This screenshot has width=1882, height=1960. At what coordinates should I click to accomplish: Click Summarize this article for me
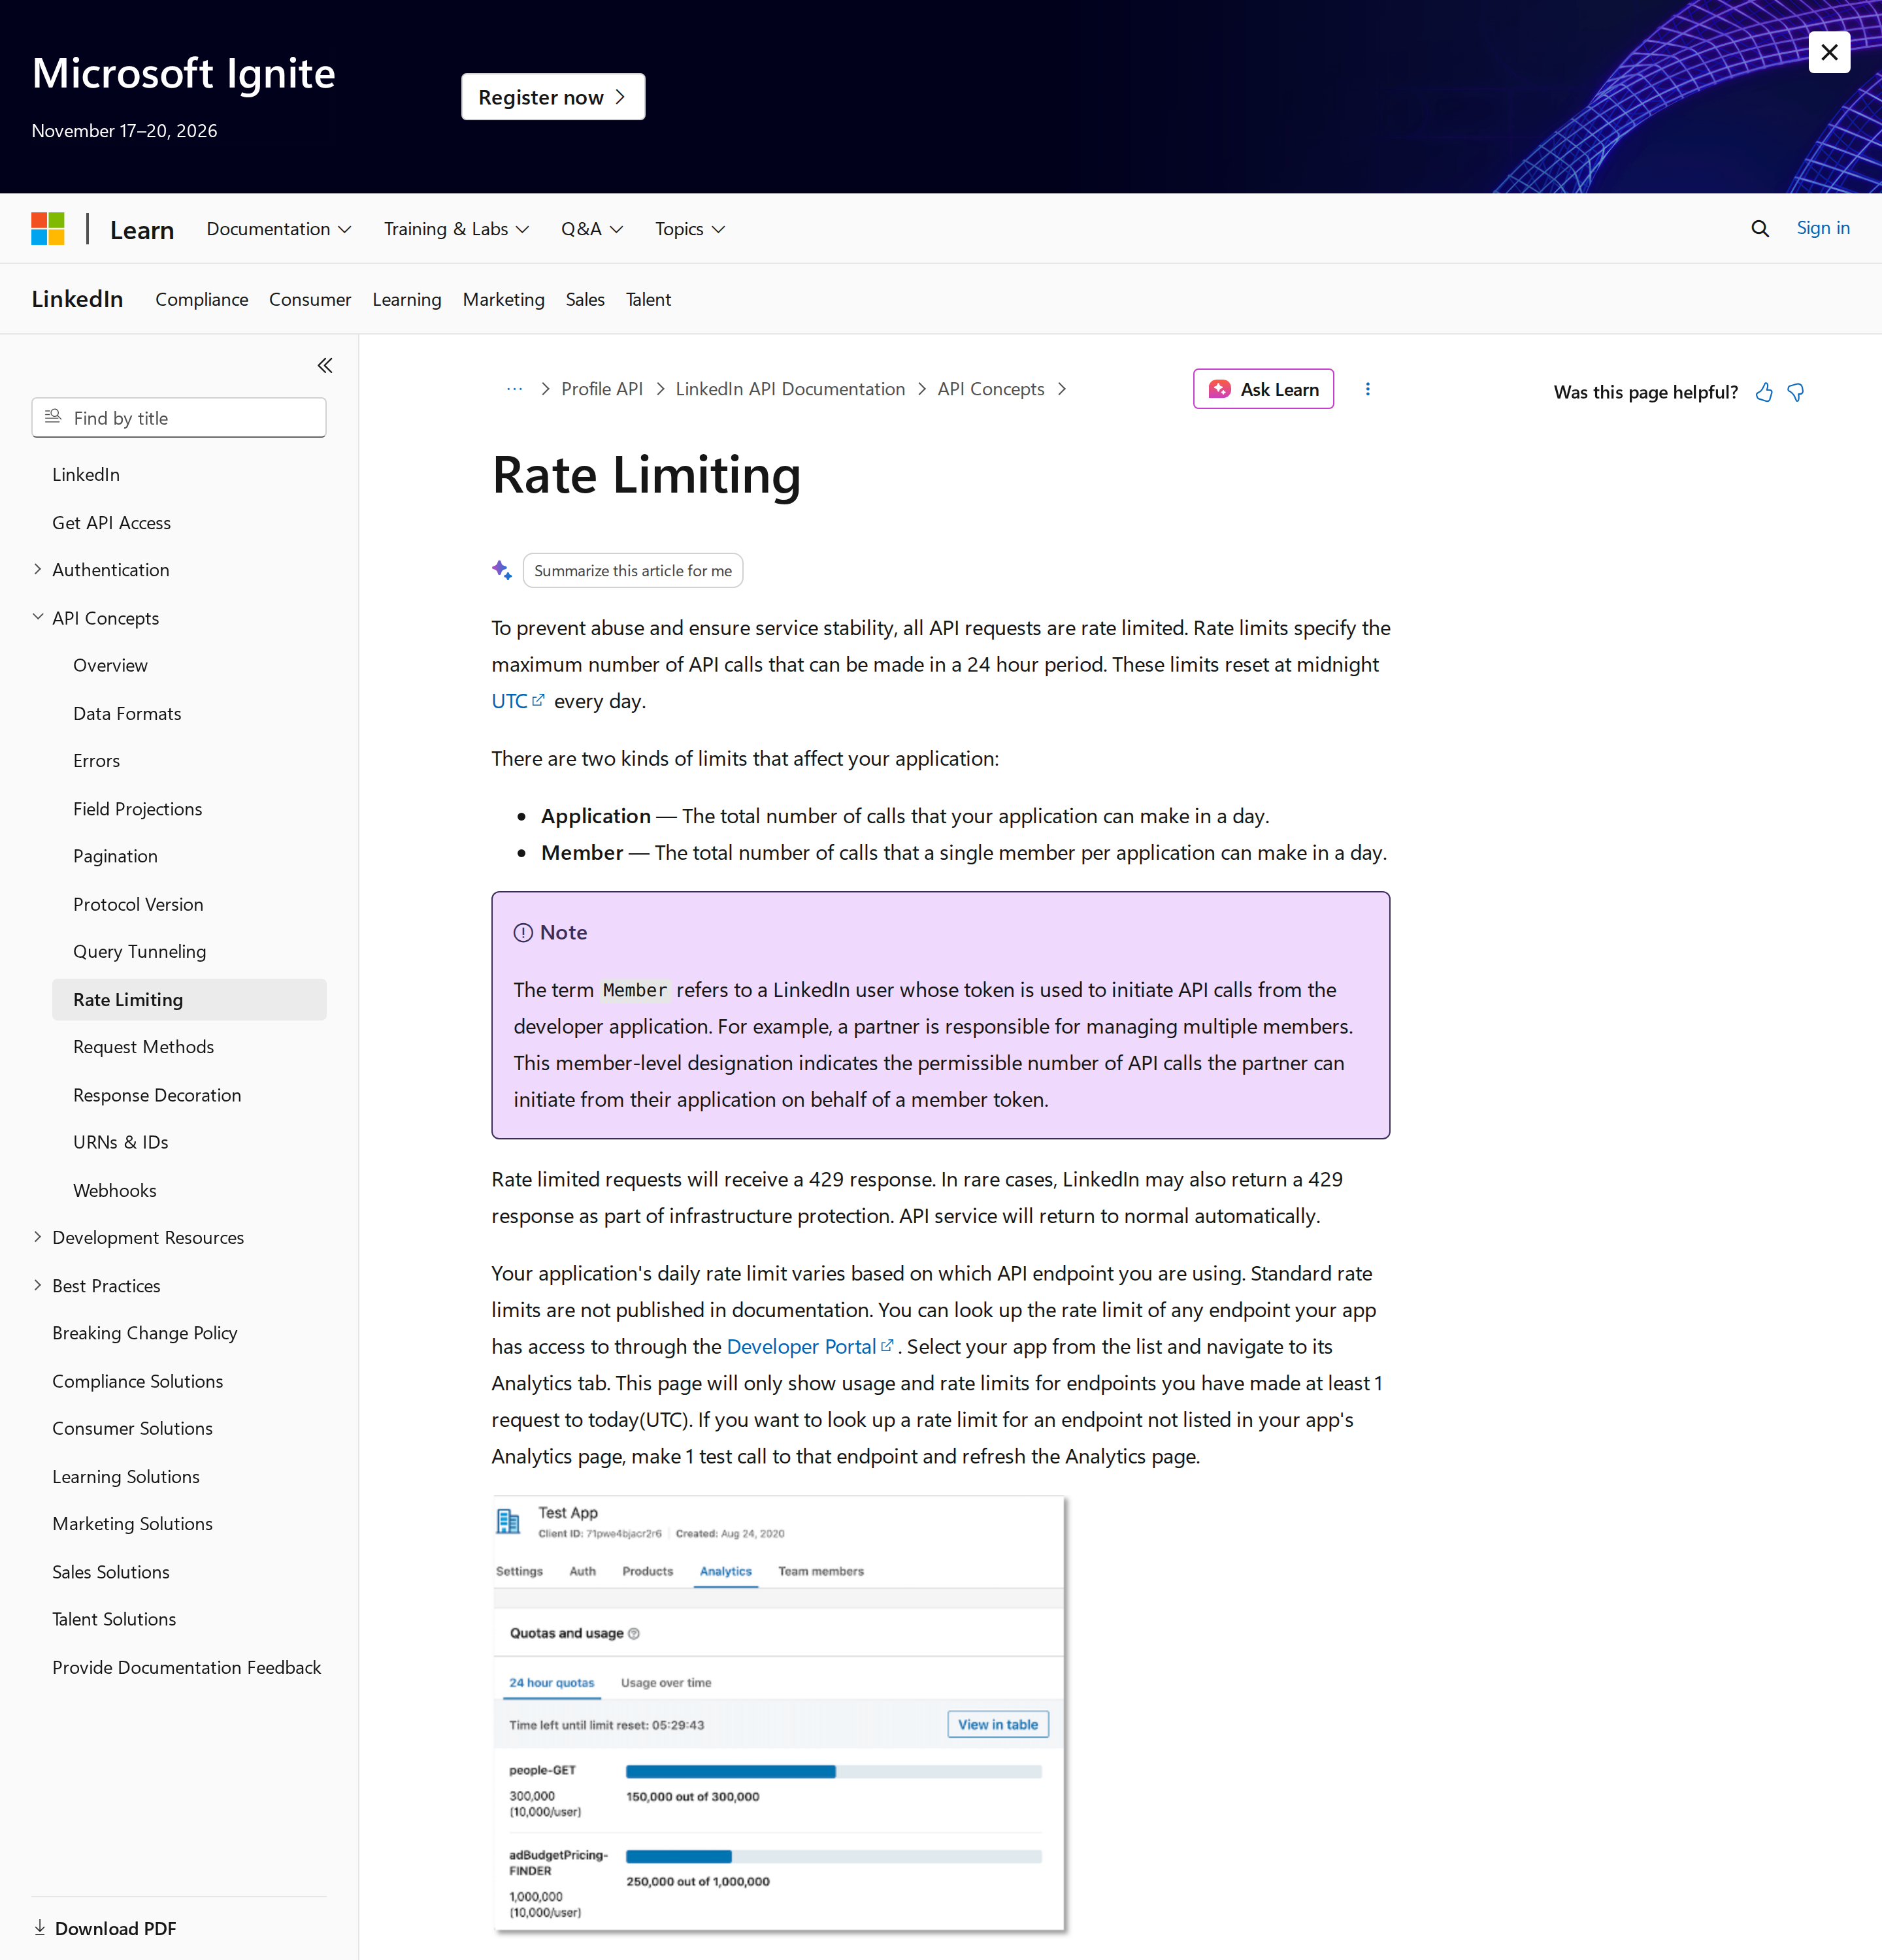click(632, 570)
